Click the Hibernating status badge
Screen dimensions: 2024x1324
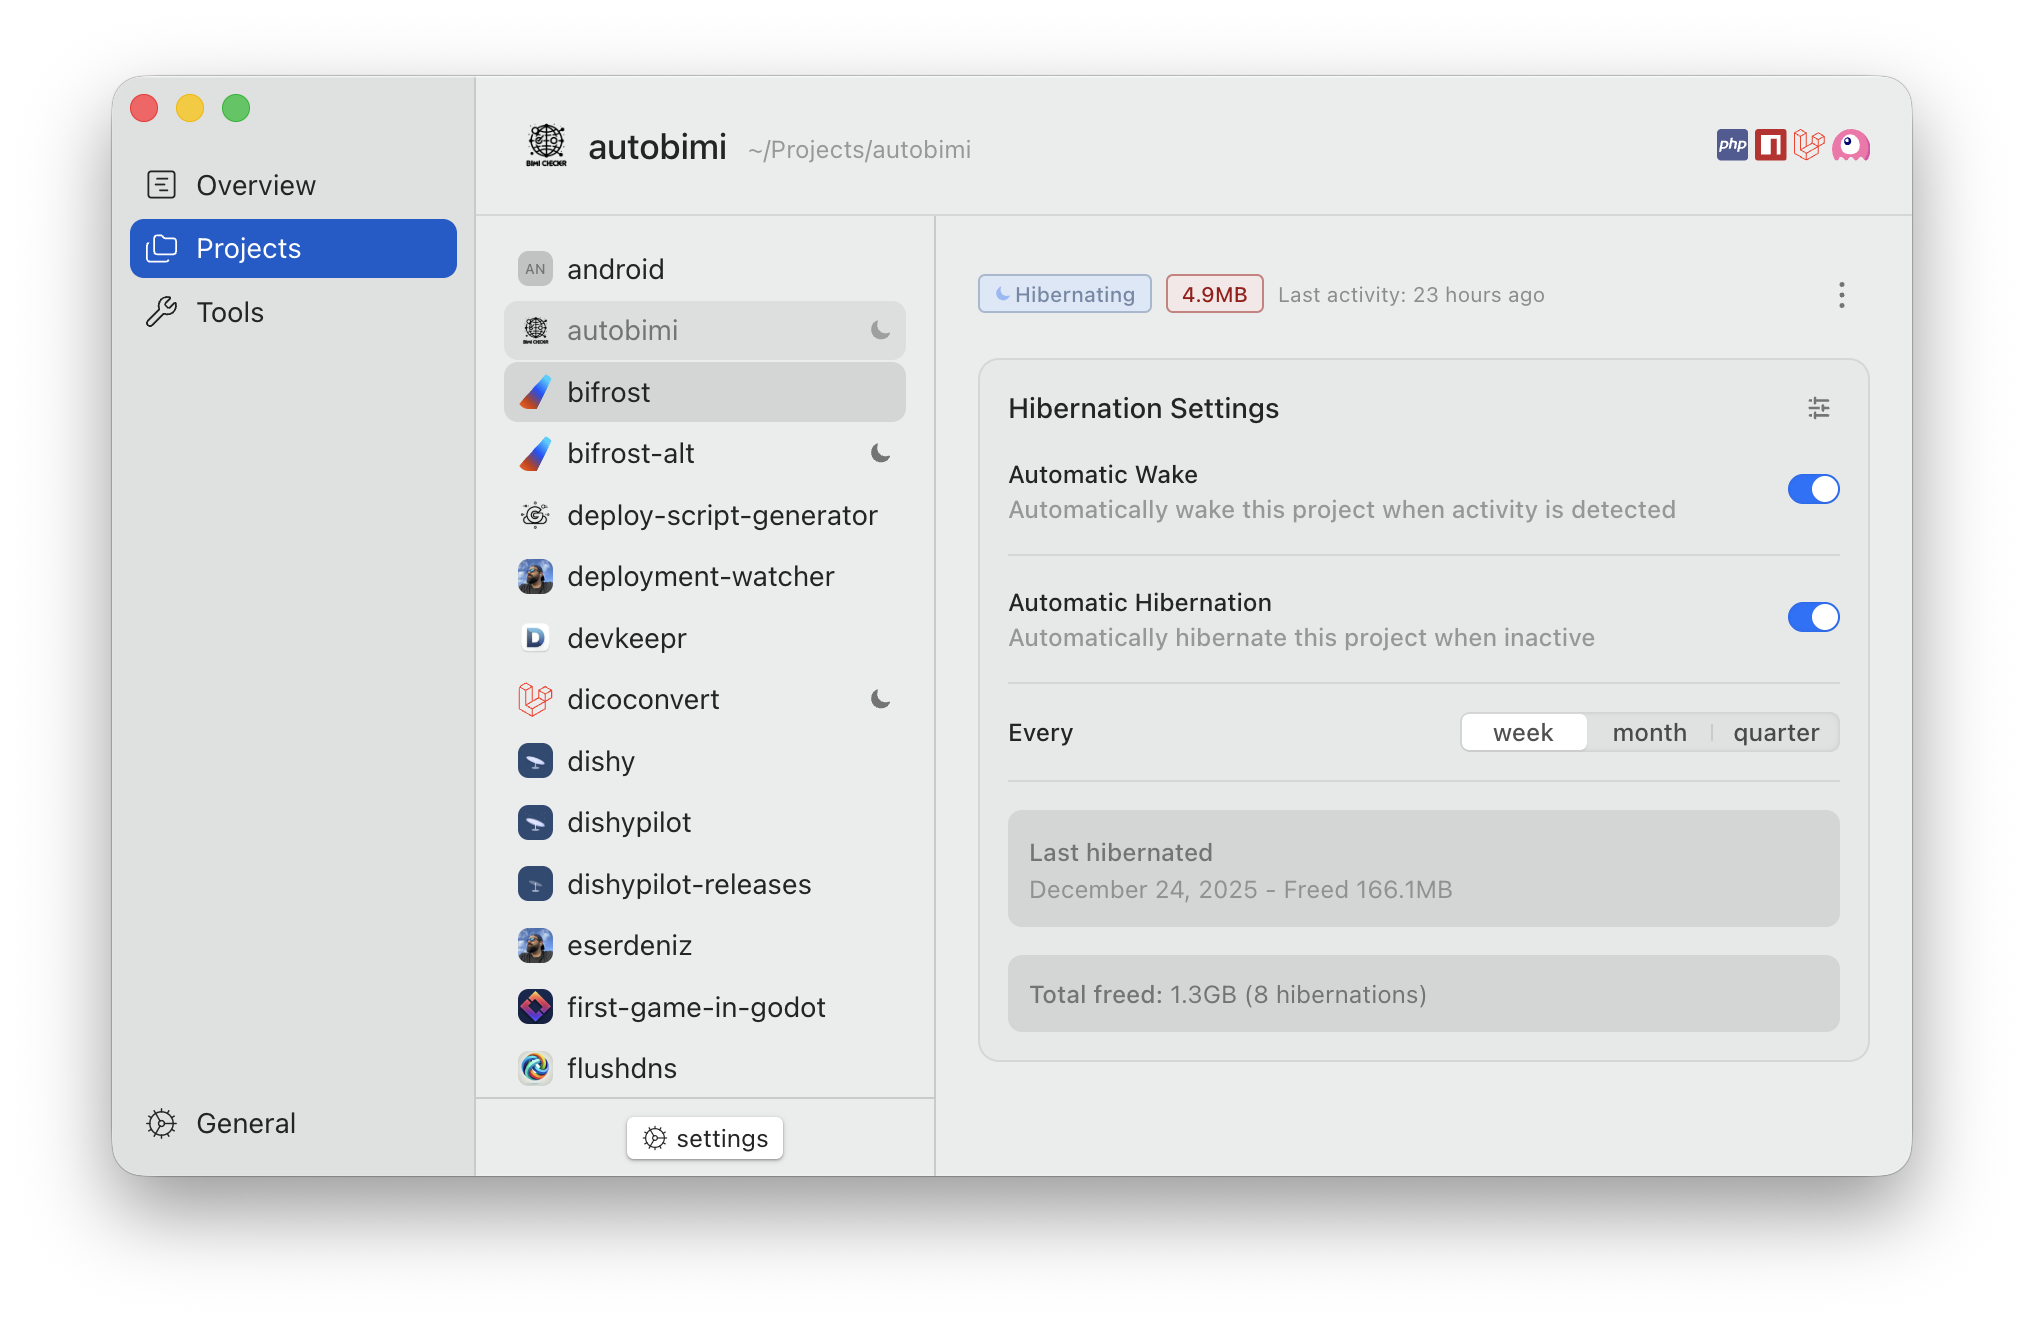(x=1064, y=294)
